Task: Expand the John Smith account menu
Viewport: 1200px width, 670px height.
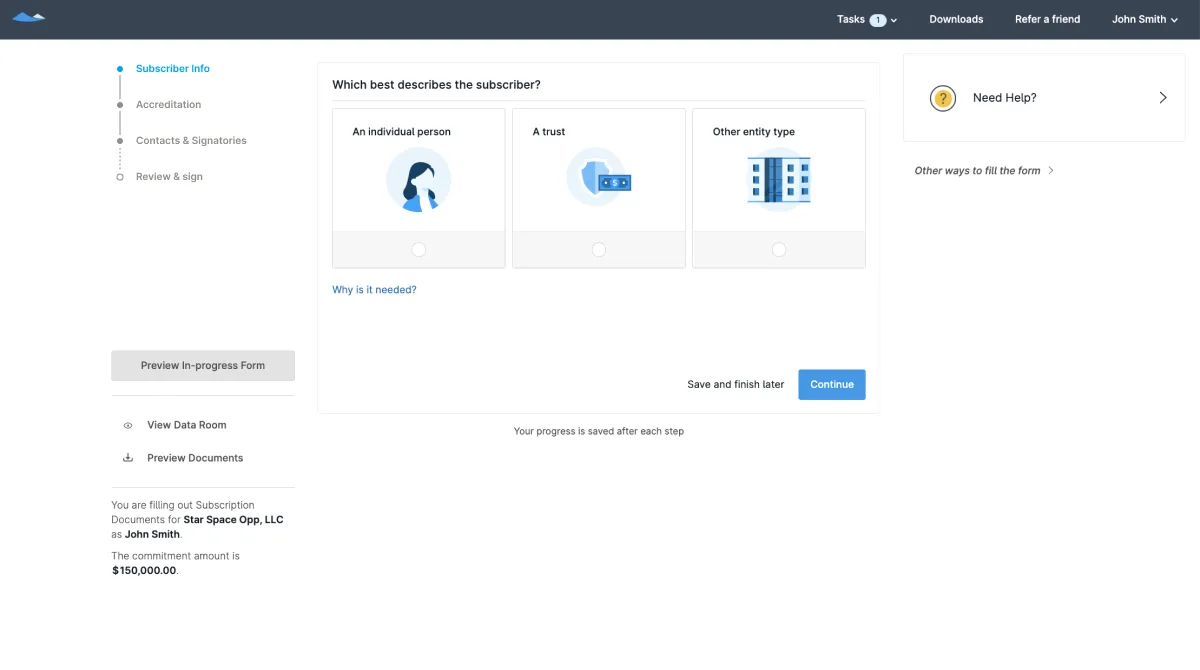Action: point(1145,19)
